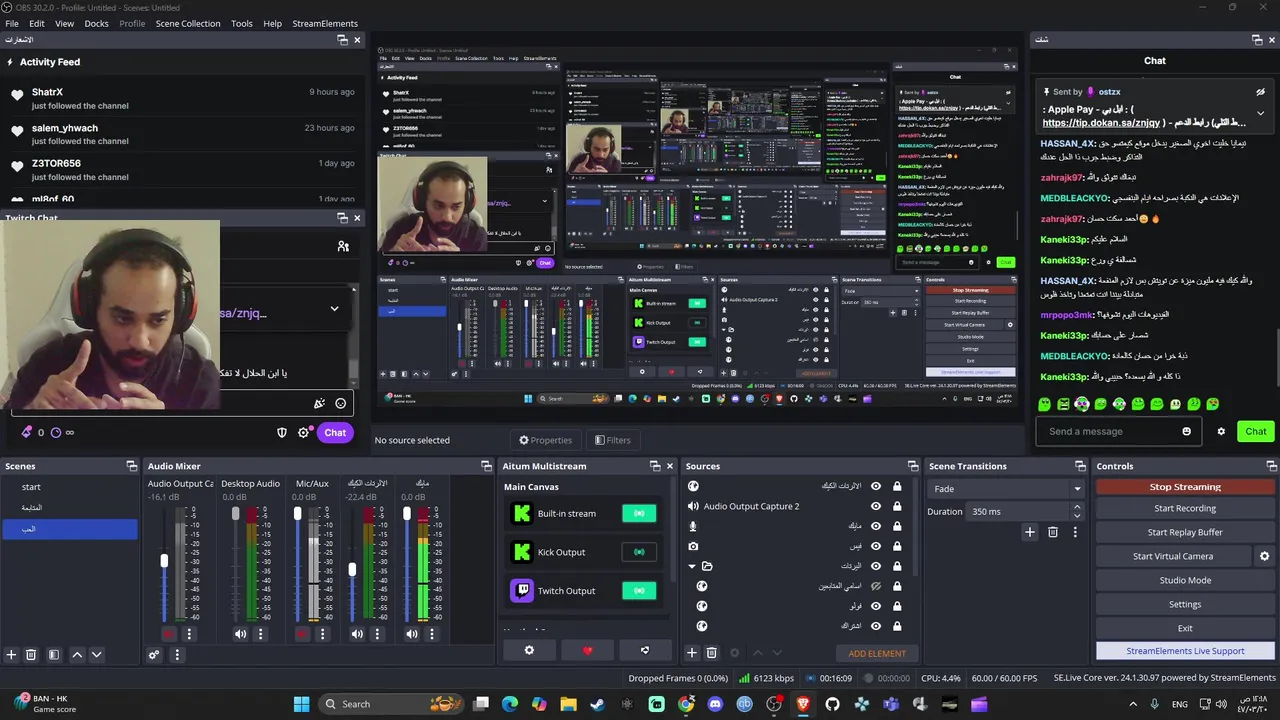Screen dimensions: 1280x720
Task: Open Audio Mixer advanced audio properties gear
Action: click(154, 655)
